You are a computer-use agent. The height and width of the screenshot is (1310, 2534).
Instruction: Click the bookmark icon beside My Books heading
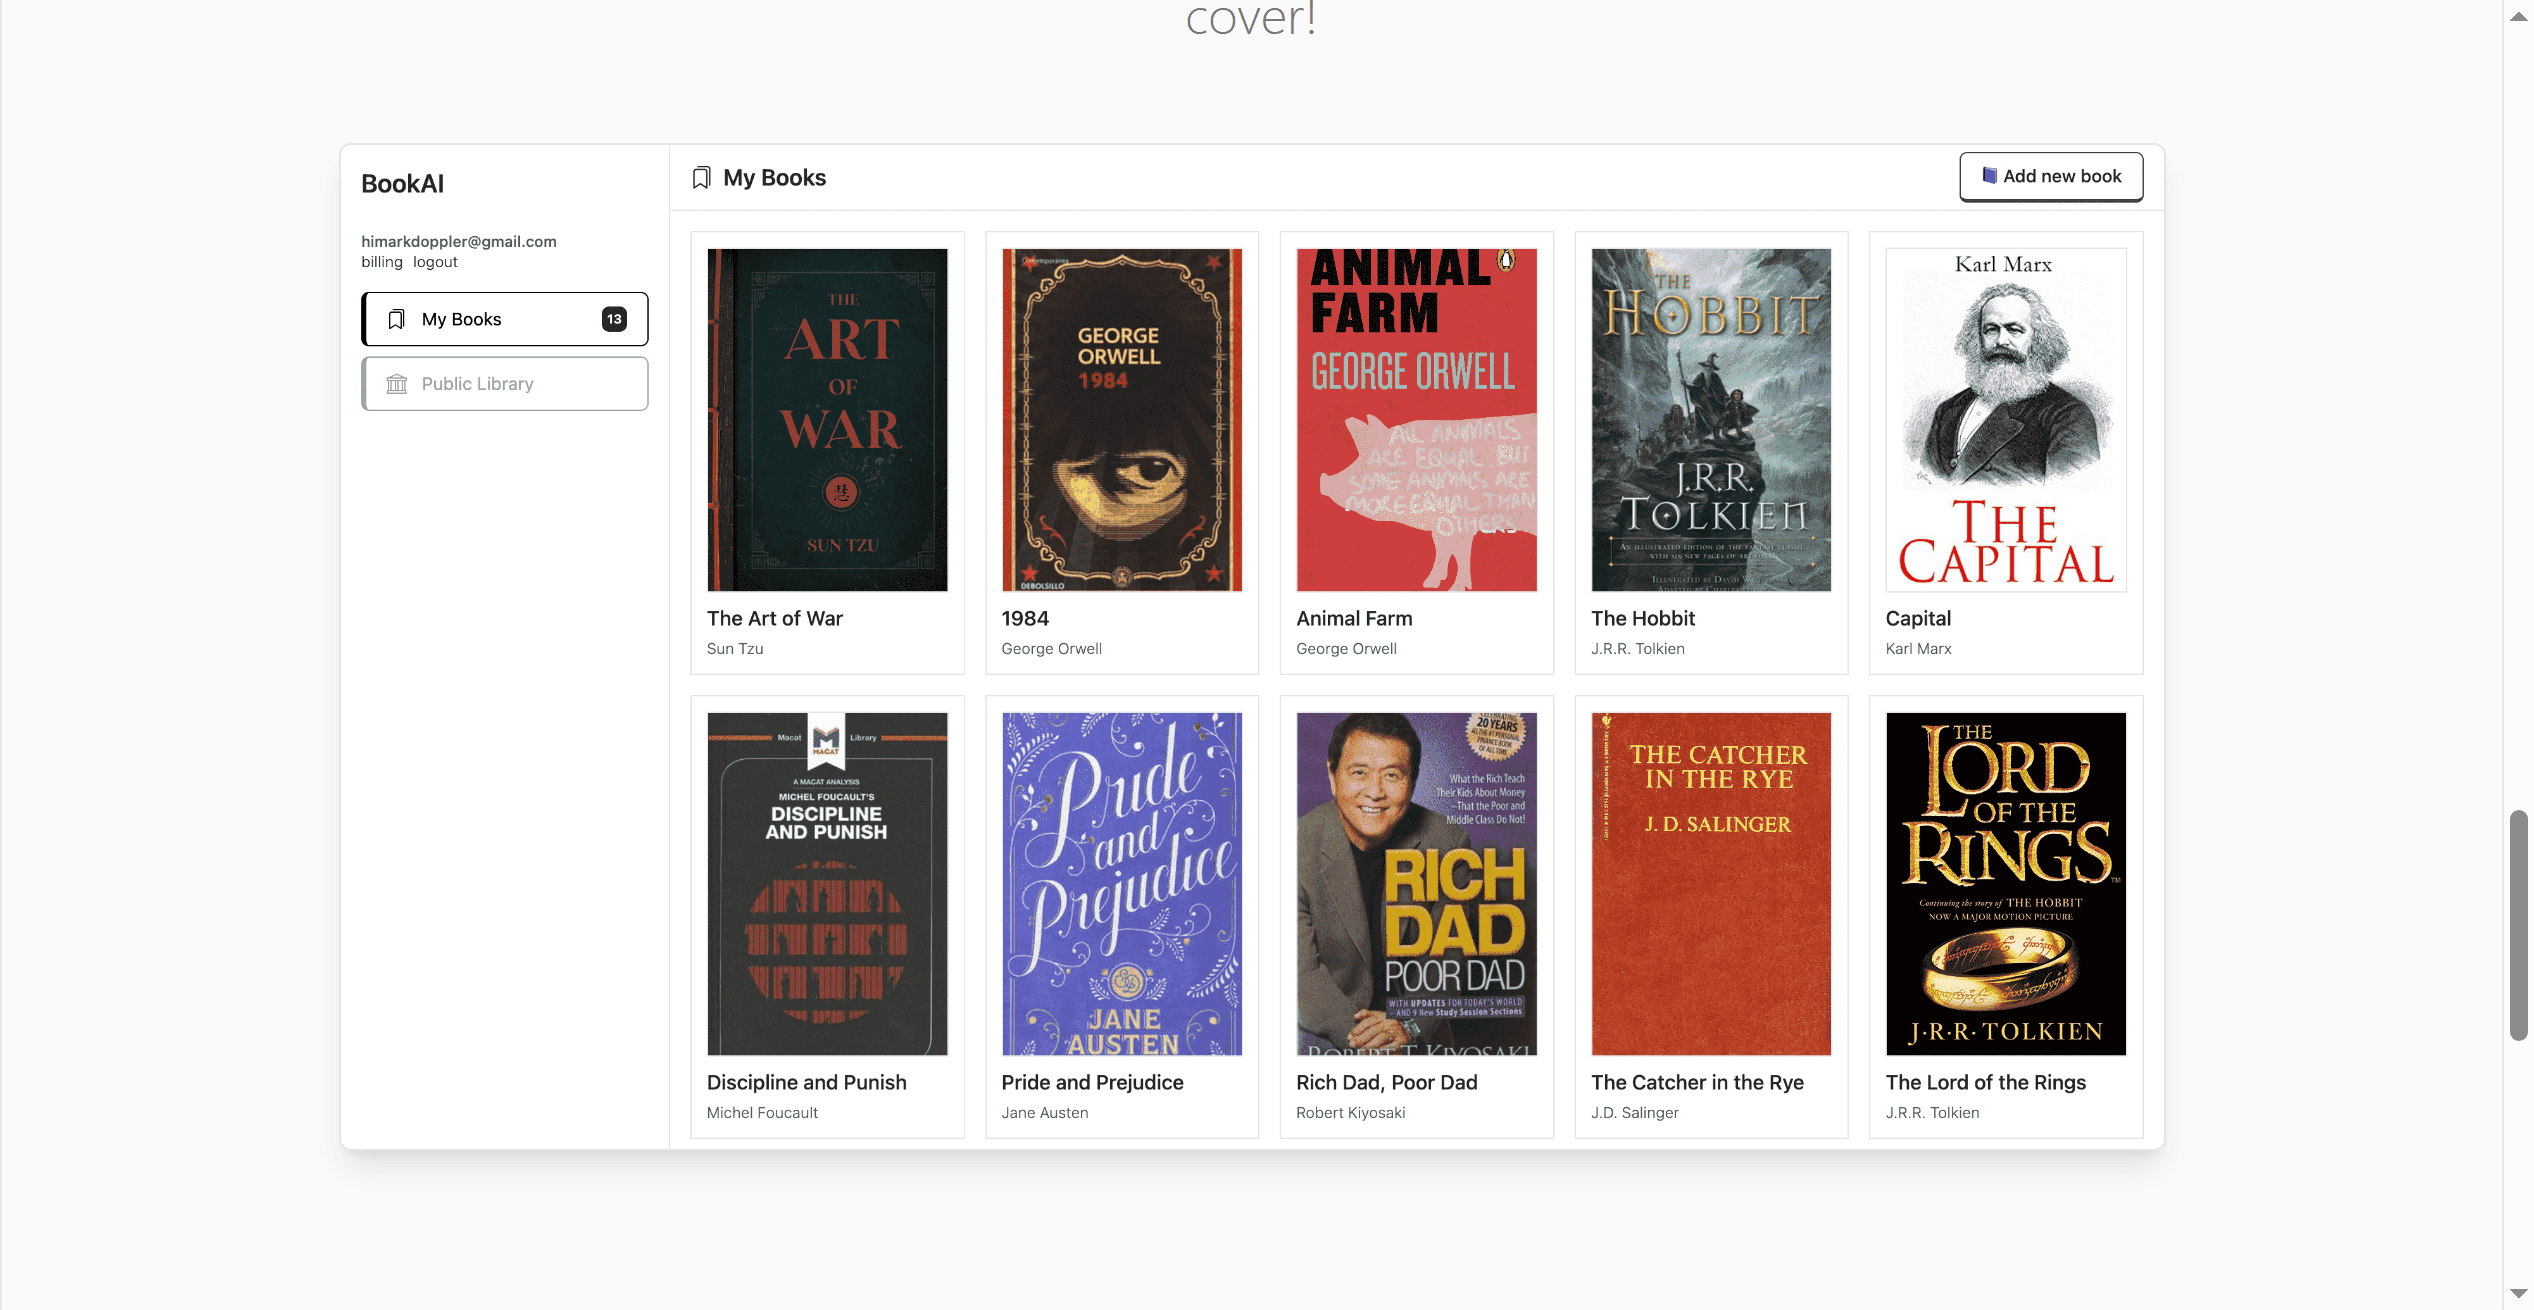(701, 178)
